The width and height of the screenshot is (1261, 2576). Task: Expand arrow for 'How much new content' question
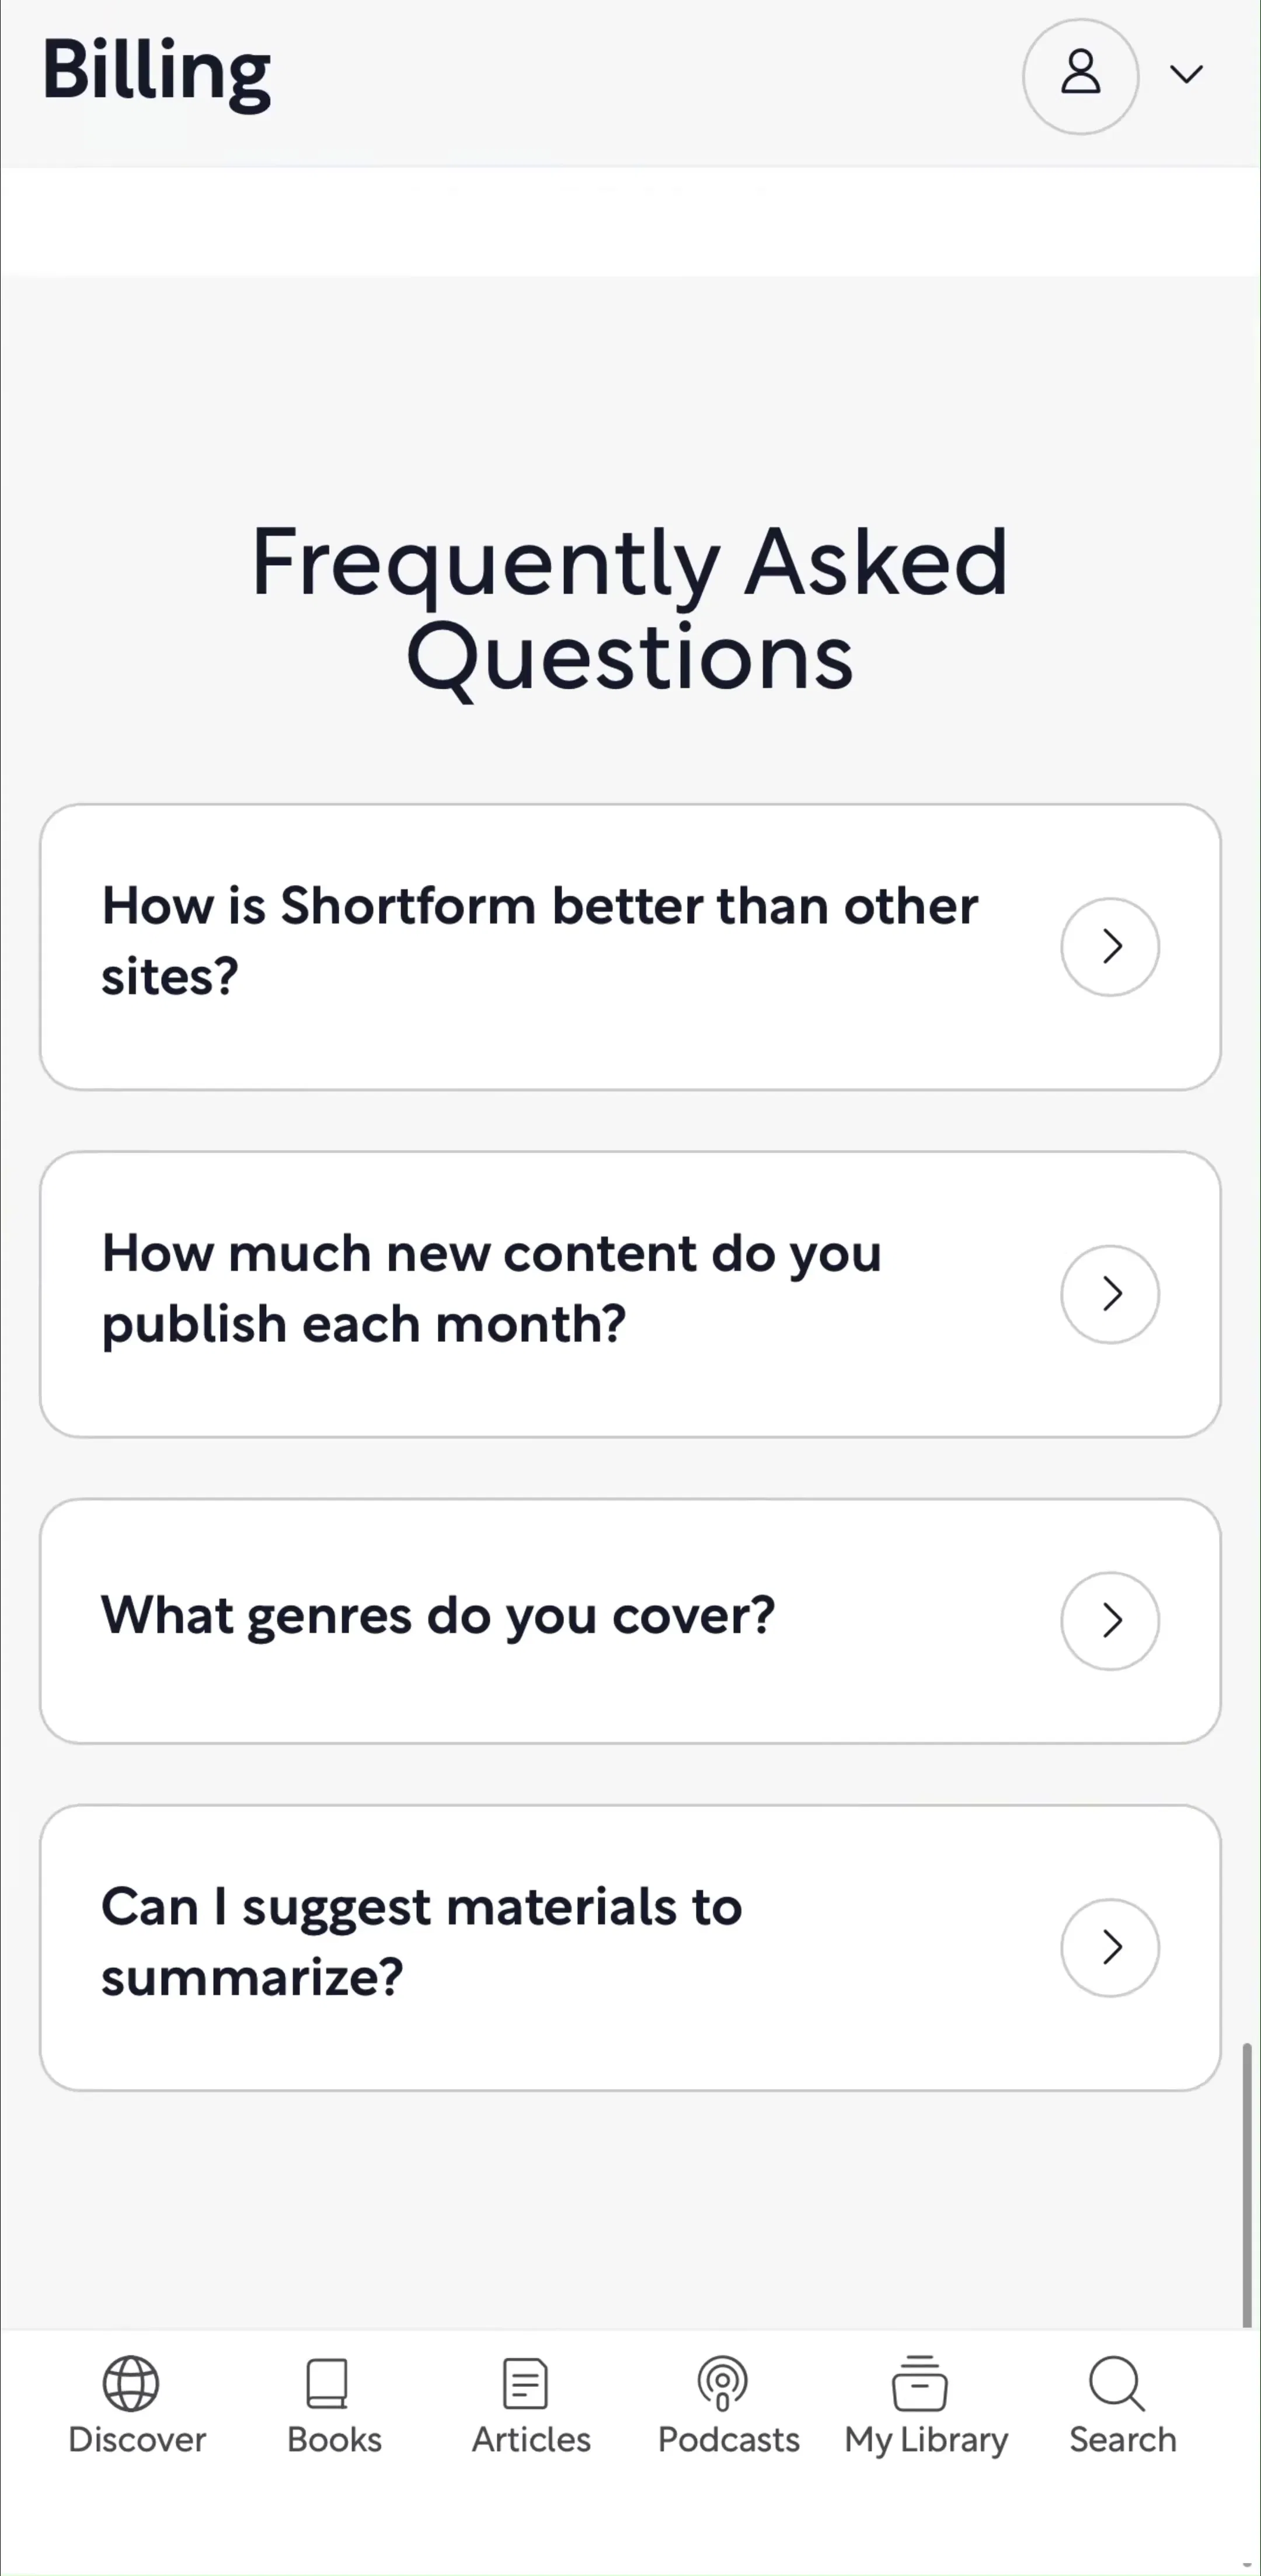1110,1293
